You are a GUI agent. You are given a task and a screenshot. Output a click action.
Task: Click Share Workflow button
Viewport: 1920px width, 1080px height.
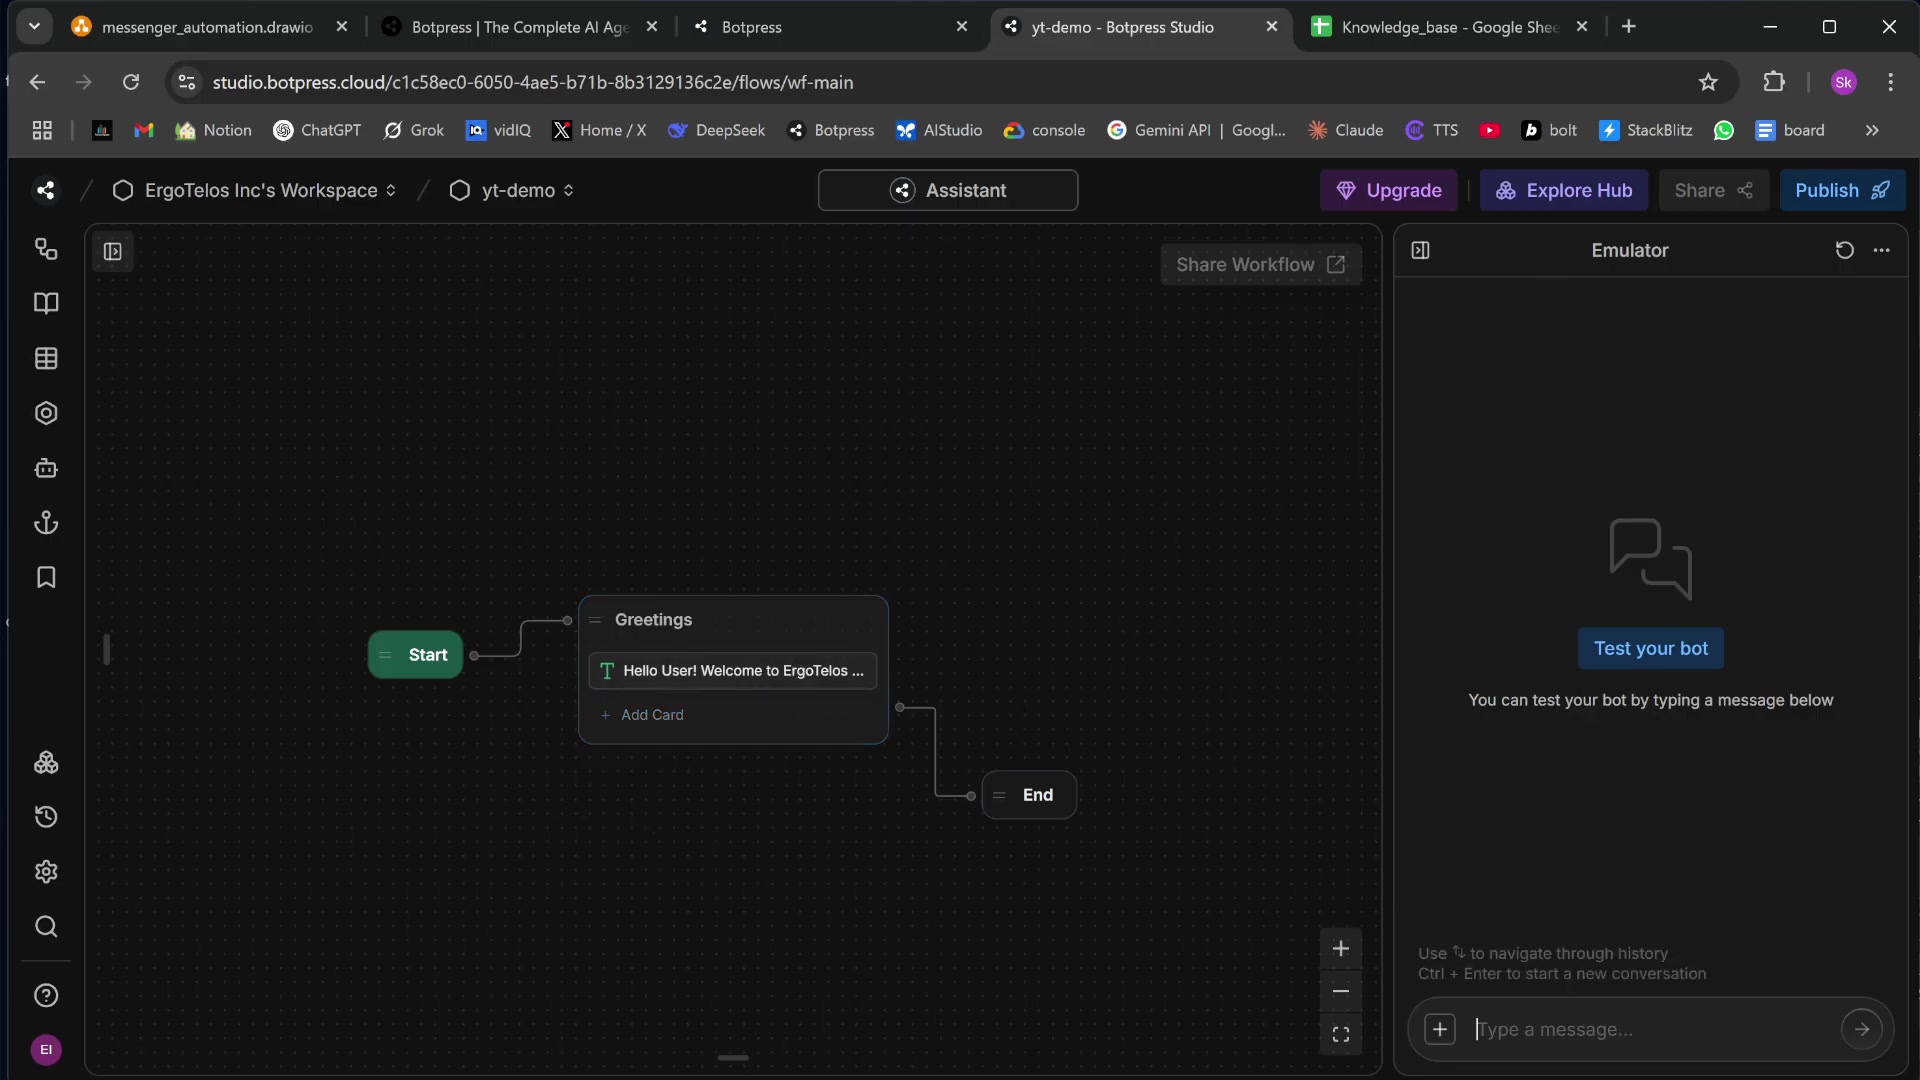point(1261,265)
